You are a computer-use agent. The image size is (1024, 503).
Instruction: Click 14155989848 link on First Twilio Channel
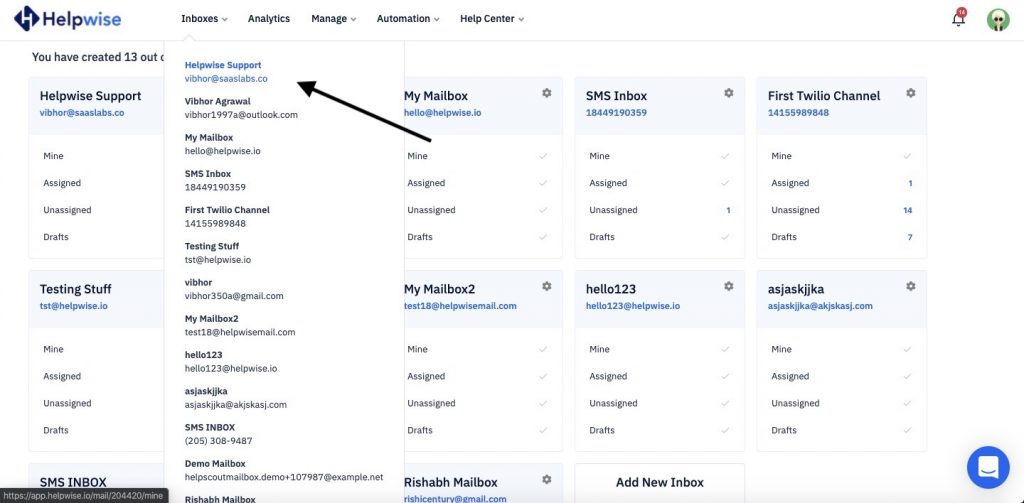click(798, 113)
